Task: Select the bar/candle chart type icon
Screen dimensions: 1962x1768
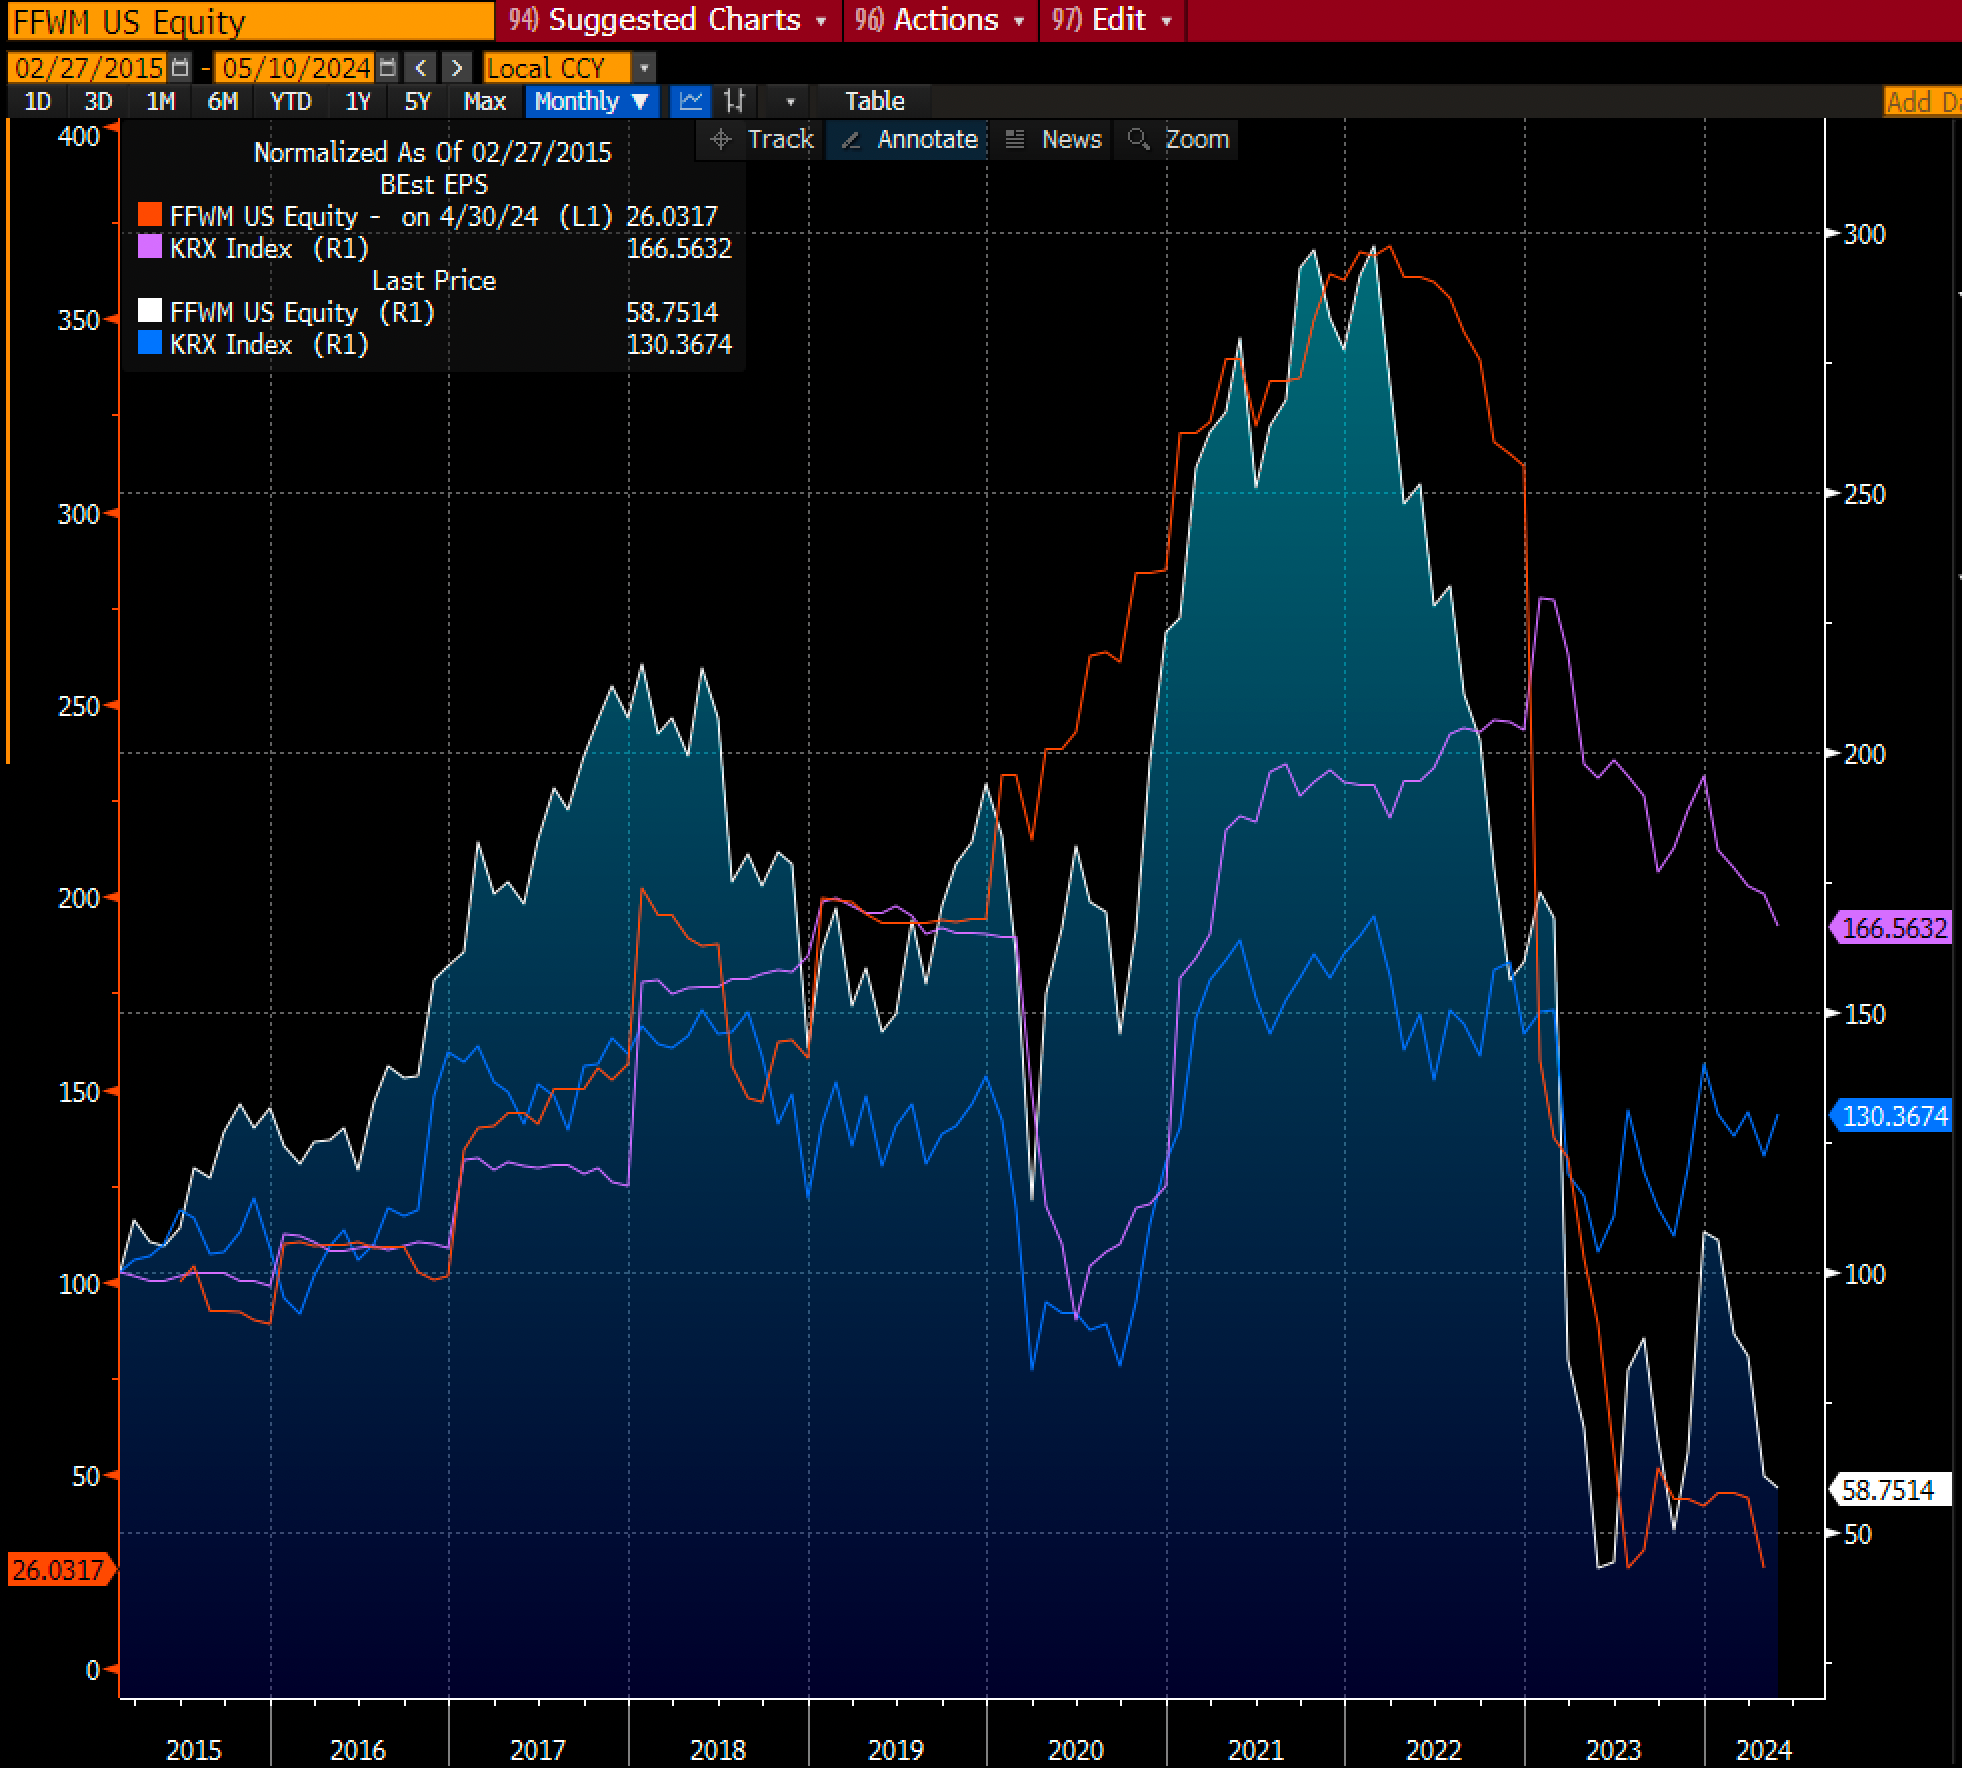Action: click(x=735, y=101)
